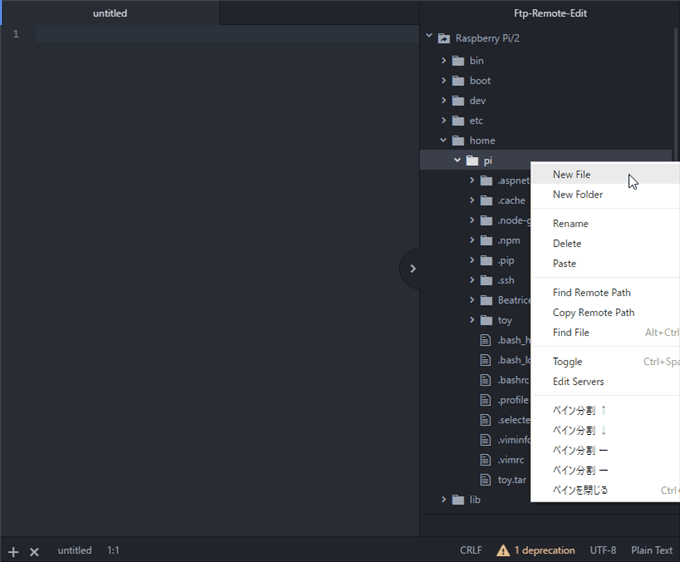The image size is (680, 562).
Task: Choose Paste from the context menu
Action: click(x=605, y=263)
